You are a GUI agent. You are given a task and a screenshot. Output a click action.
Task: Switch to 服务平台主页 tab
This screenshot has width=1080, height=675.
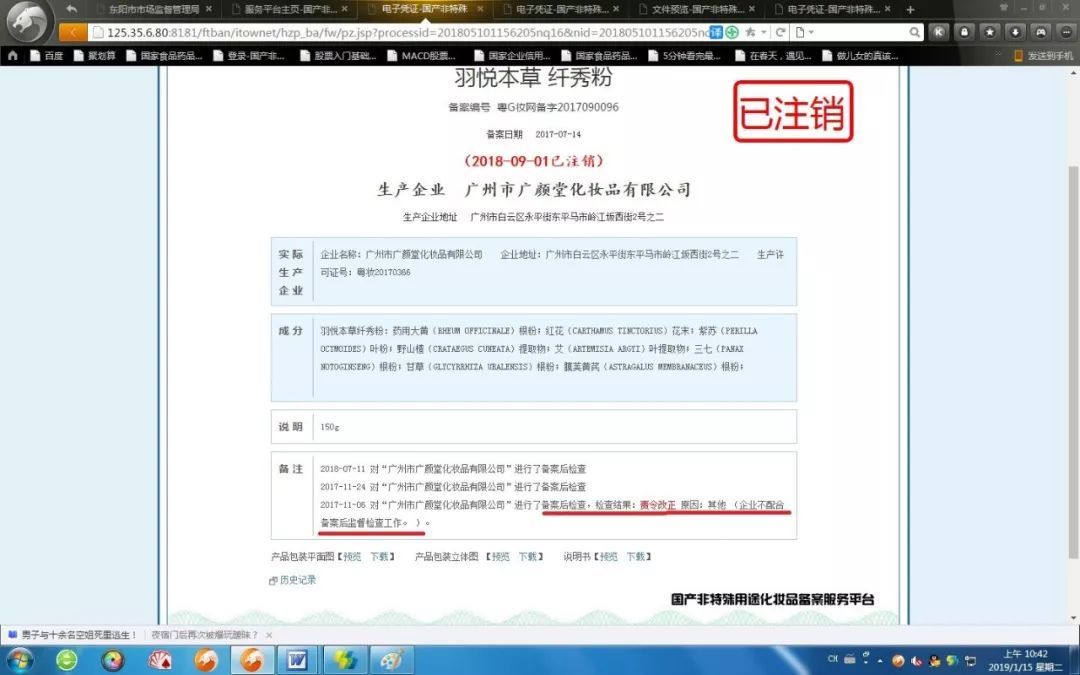click(x=288, y=9)
